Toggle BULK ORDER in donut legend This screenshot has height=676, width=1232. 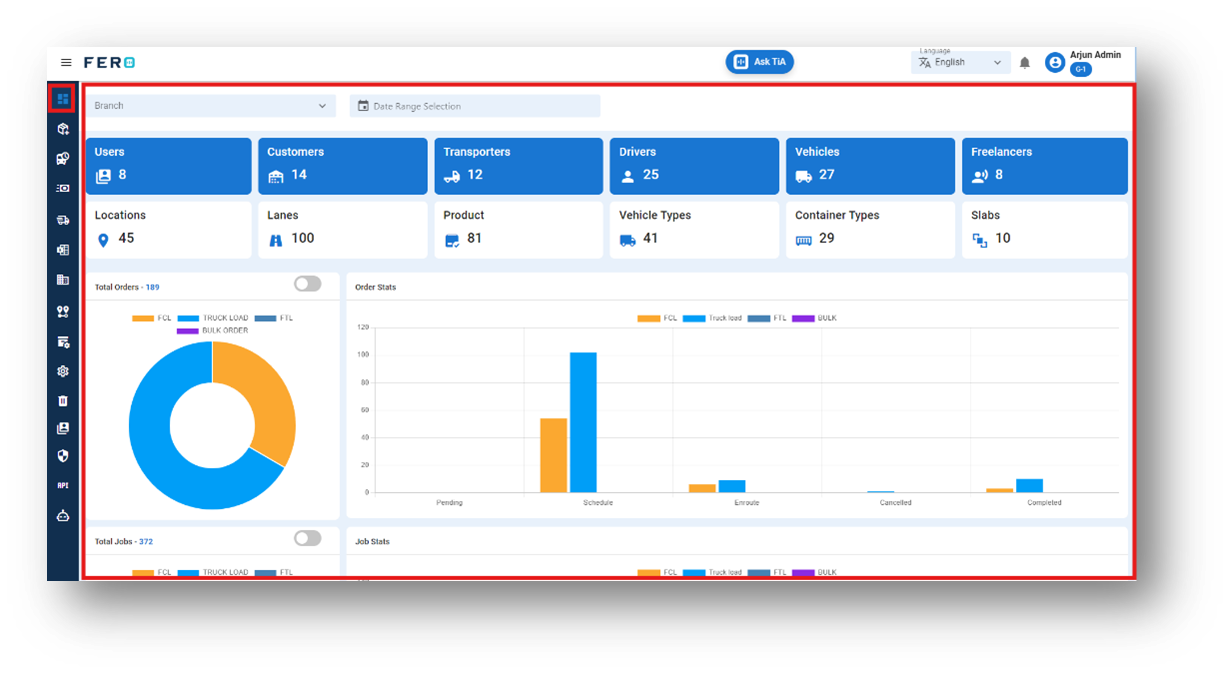[x=212, y=331]
